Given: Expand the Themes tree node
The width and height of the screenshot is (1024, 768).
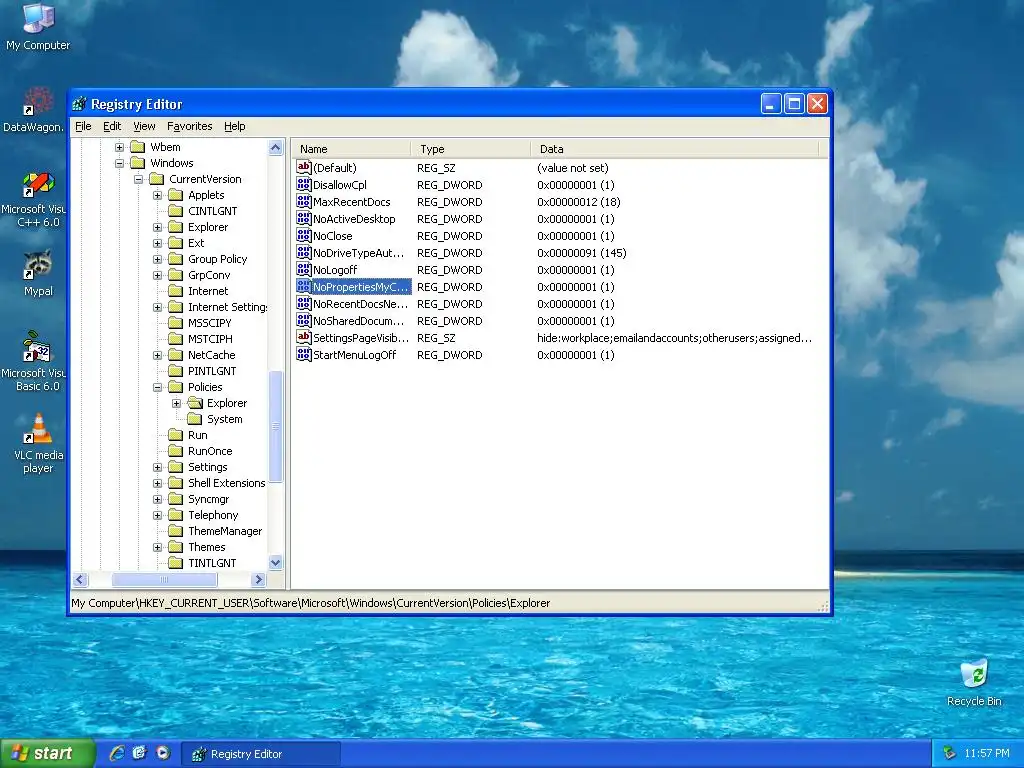Looking at the screenshot, I should point(157,547).
